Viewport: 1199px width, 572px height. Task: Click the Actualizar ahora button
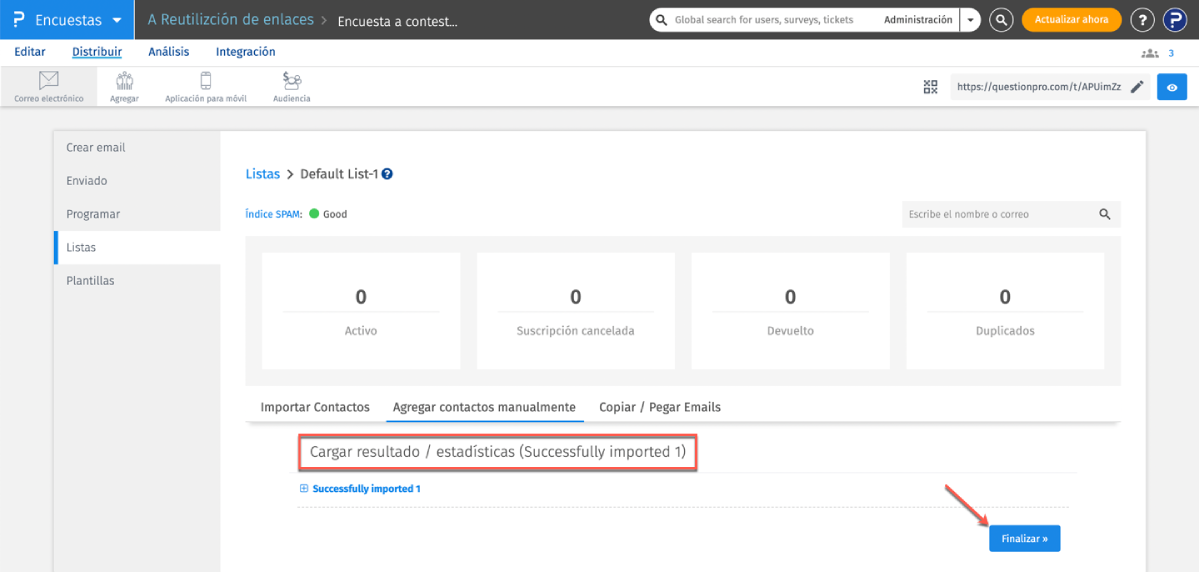coord(1071,20)
